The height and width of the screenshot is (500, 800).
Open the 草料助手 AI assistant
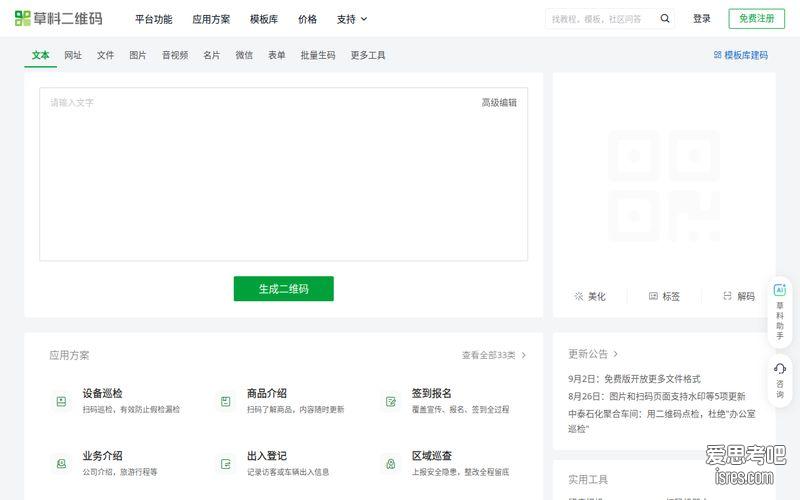(x=780, y=312)
